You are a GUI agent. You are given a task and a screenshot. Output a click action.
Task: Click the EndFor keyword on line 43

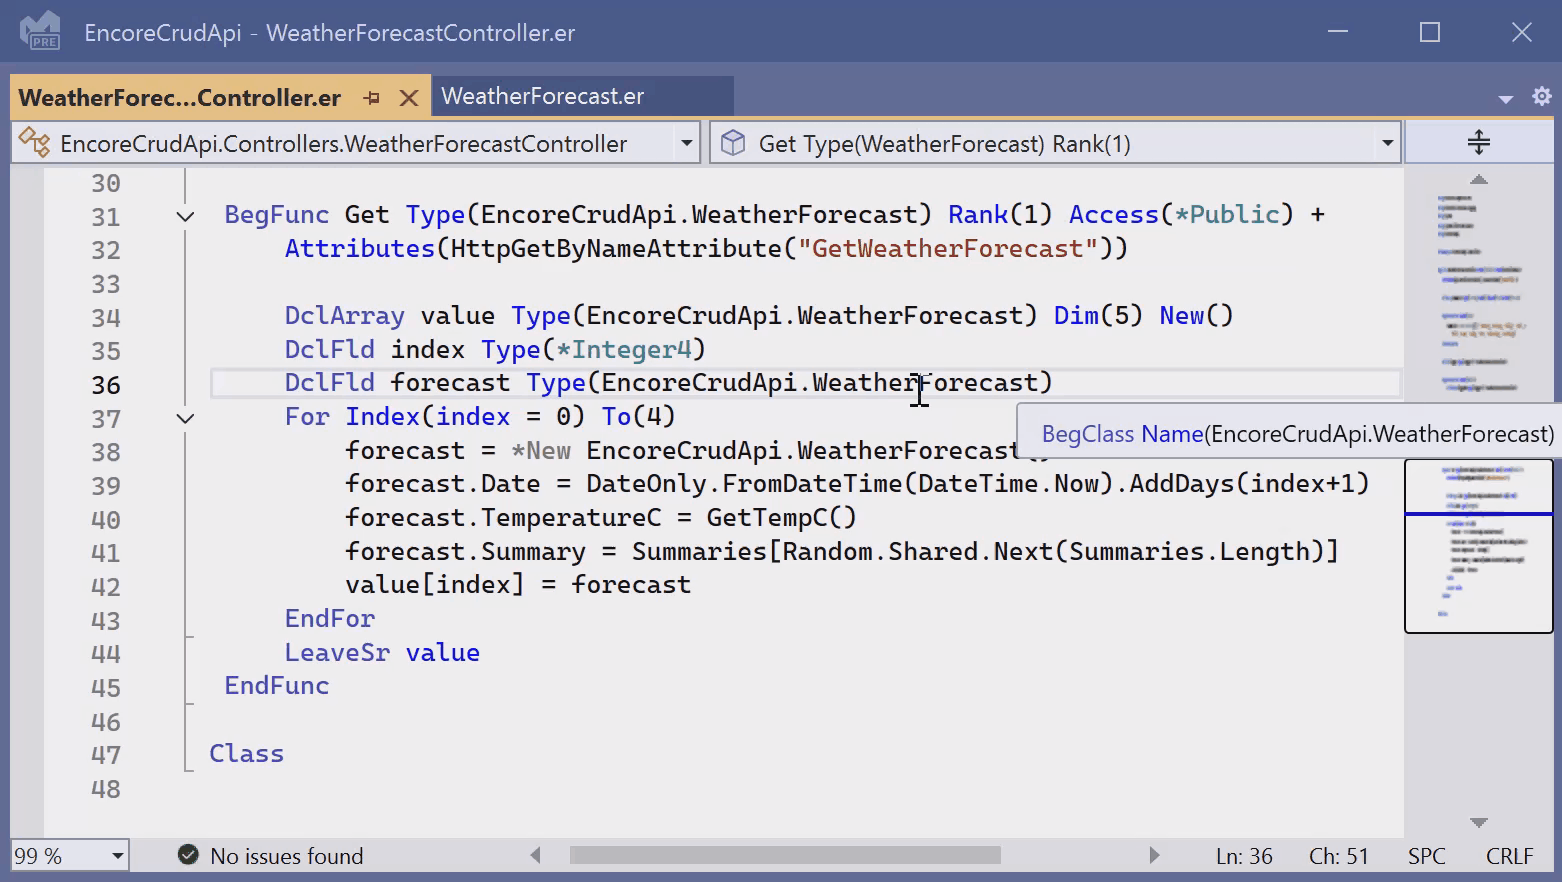click(x=330, y=618)
